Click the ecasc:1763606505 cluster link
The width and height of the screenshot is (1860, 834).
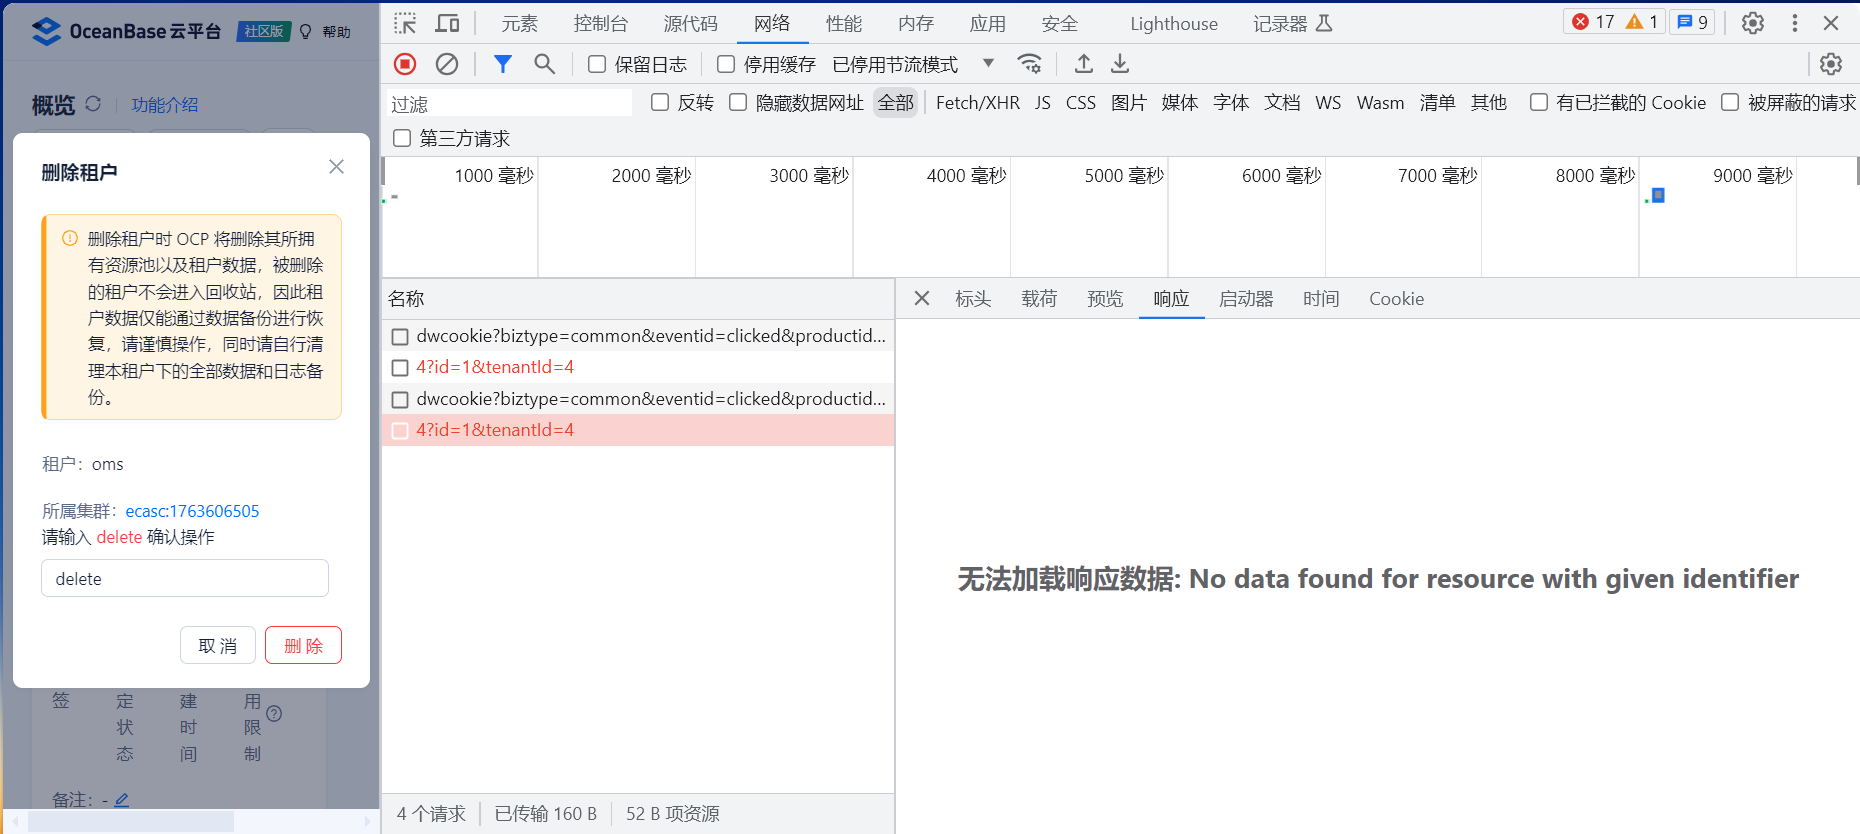coord(192,511)
